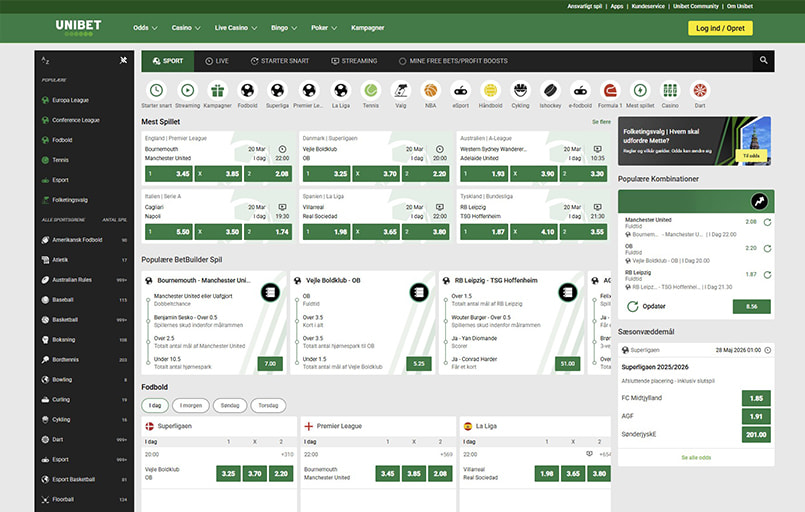
Task: Click the search magnifier icon
Action: tap(764, 61)
